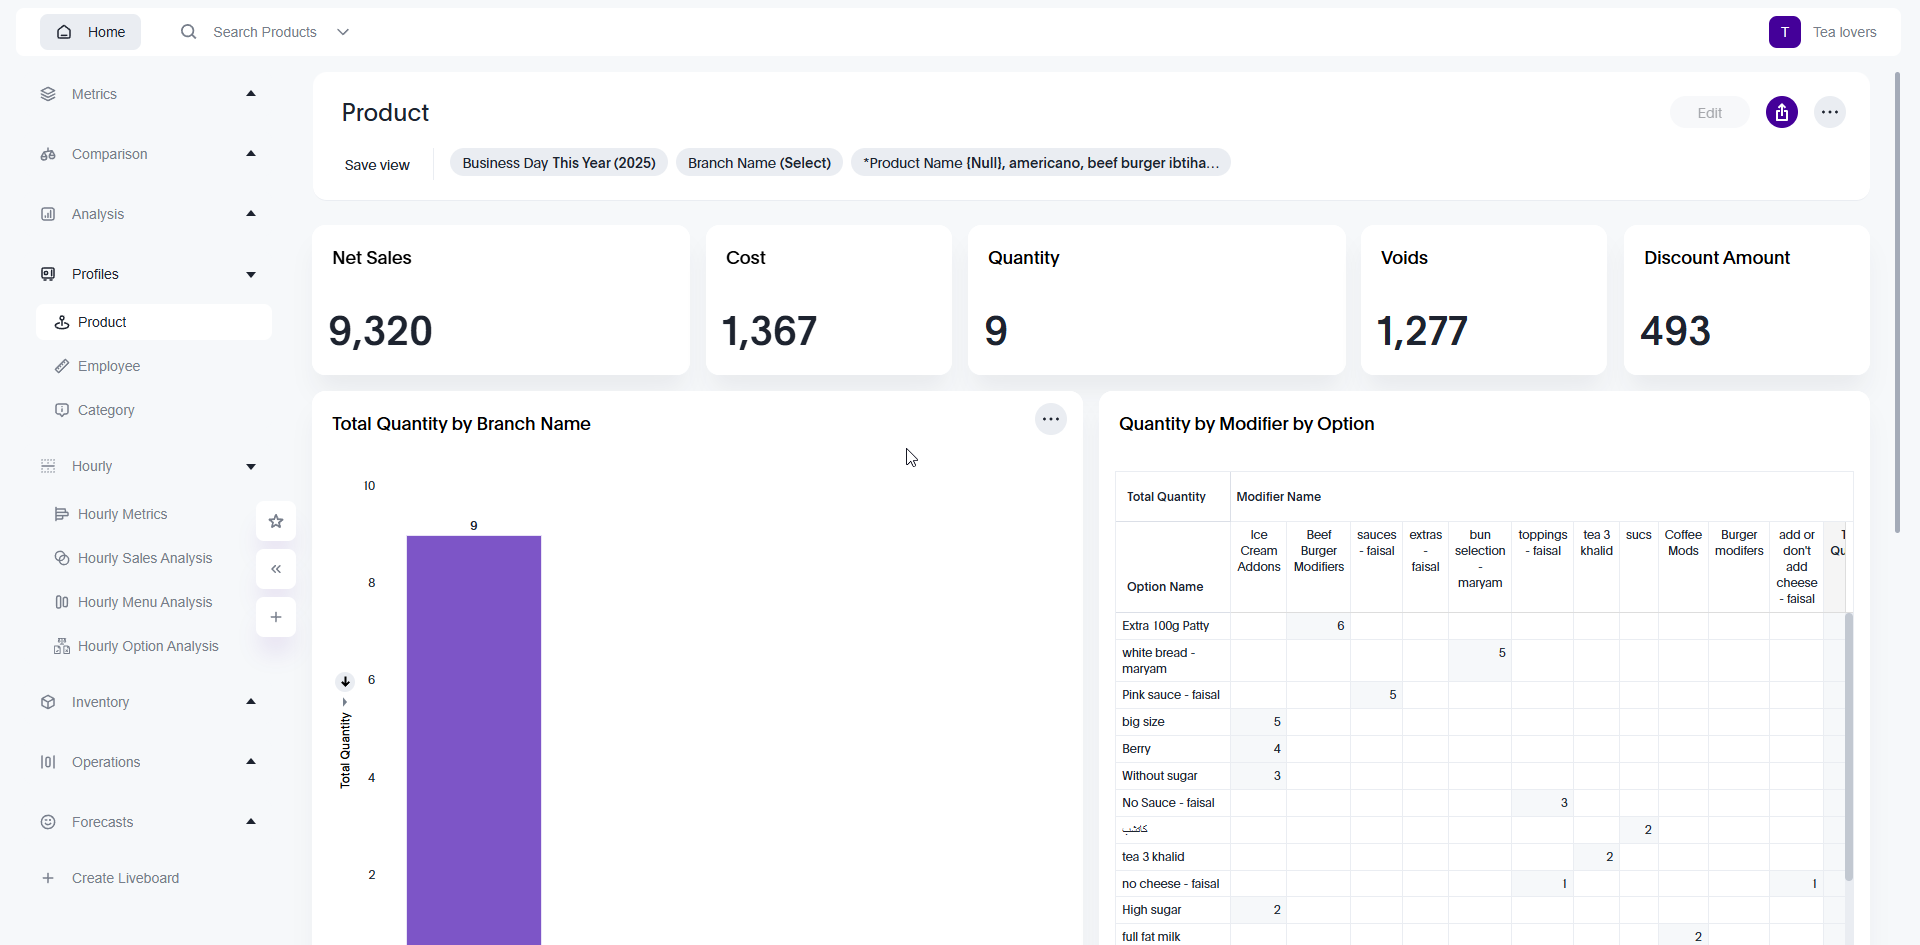The image size is (1920, 945).
Task: Collapse the sidebar with the double-arrow button
Action: click(x=275, y=568)
